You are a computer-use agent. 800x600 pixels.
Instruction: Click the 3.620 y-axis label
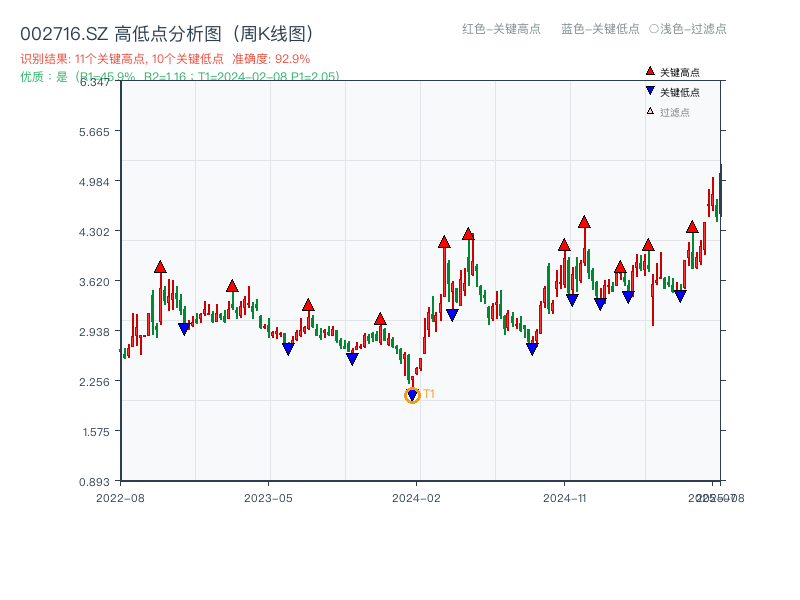point(94,282)
